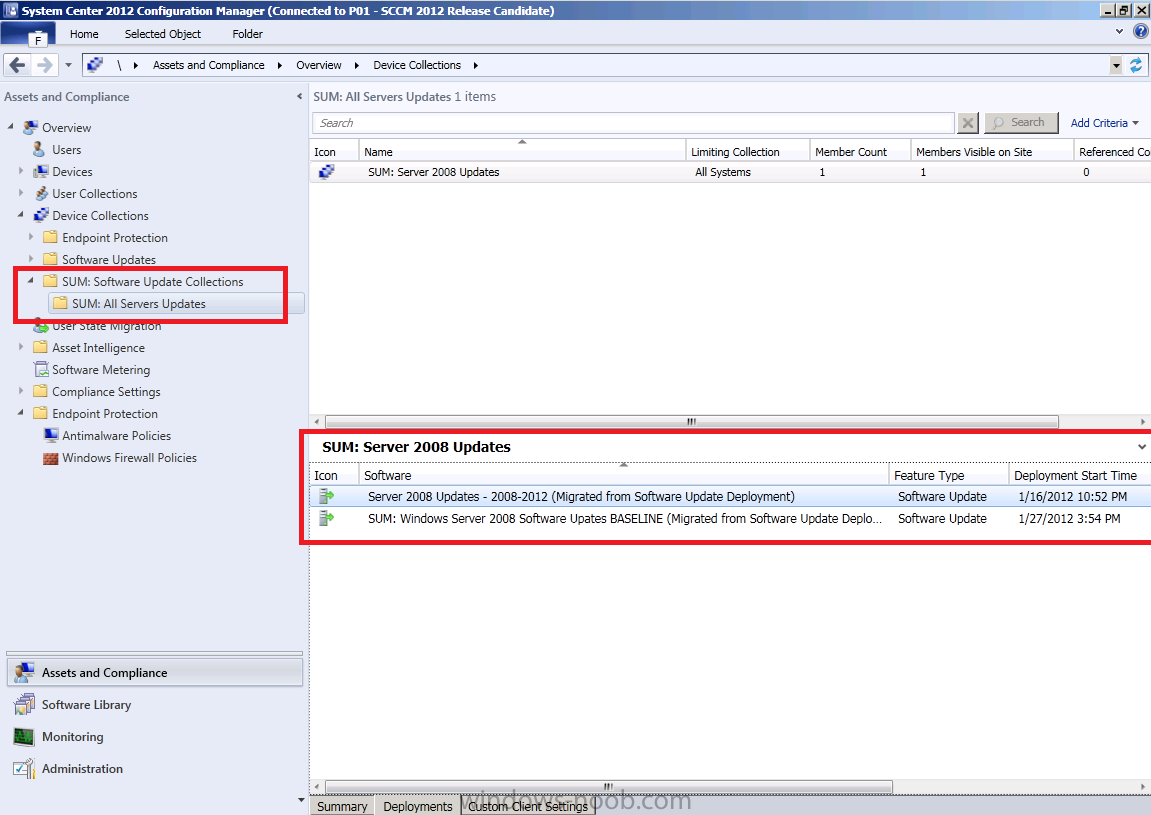
Task: Switch to the Summary tab
Action: 342,806
